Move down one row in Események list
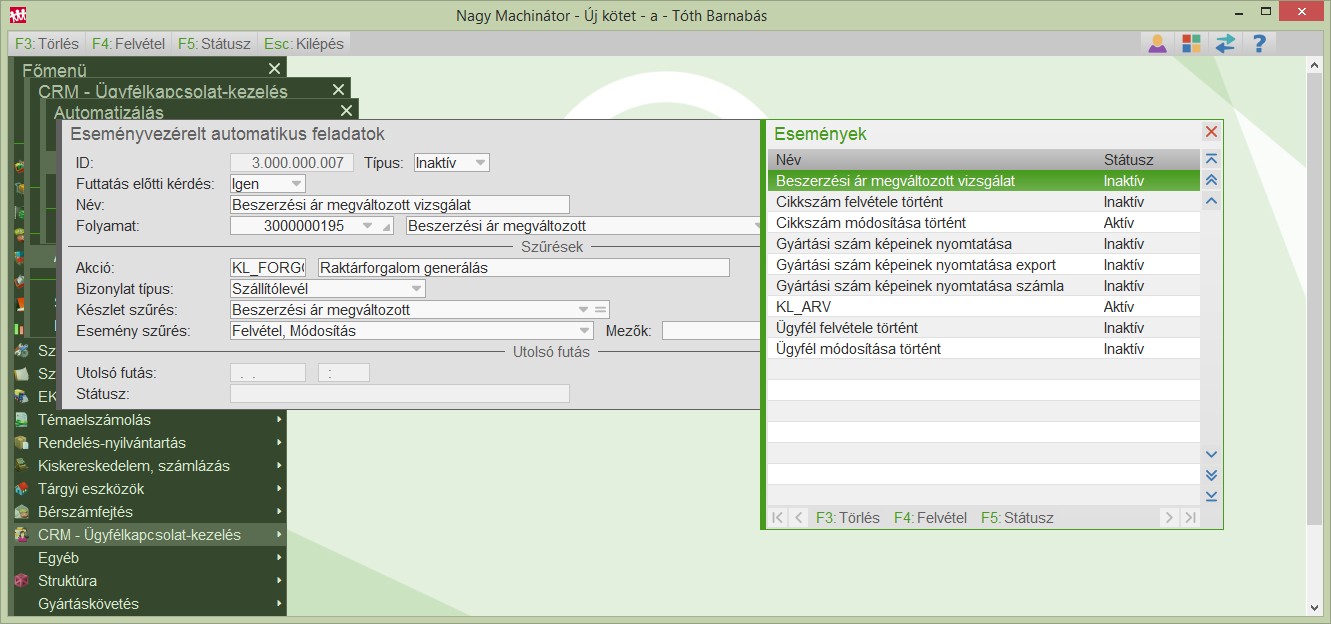Screen dimensions: 1331x624 pos(1211,454)
